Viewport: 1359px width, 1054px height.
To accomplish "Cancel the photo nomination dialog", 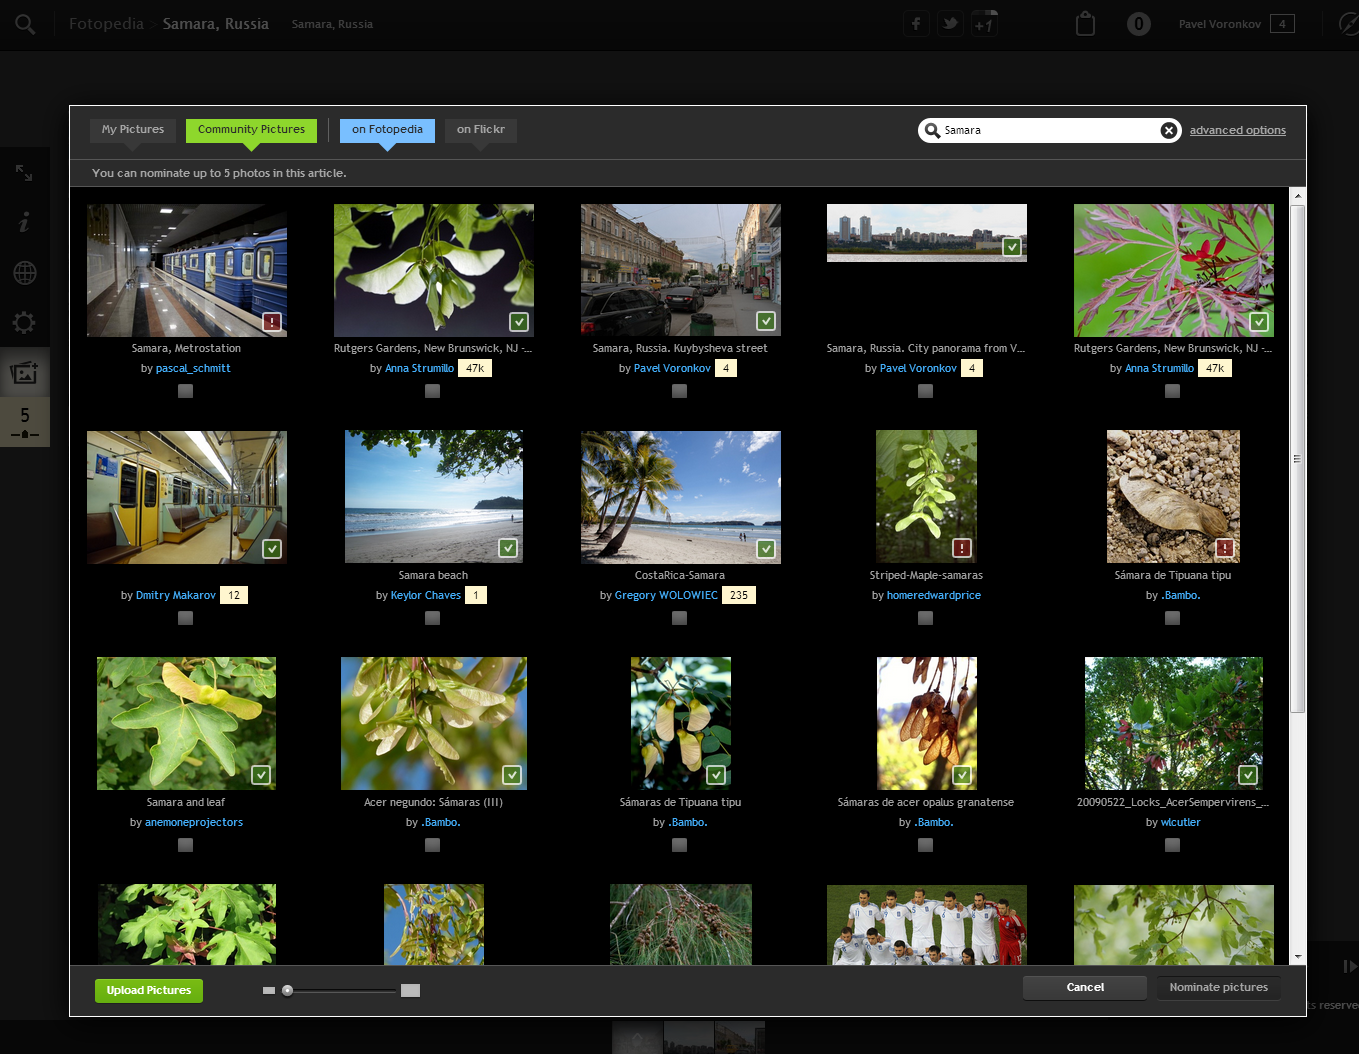I will coord(1084,987).
